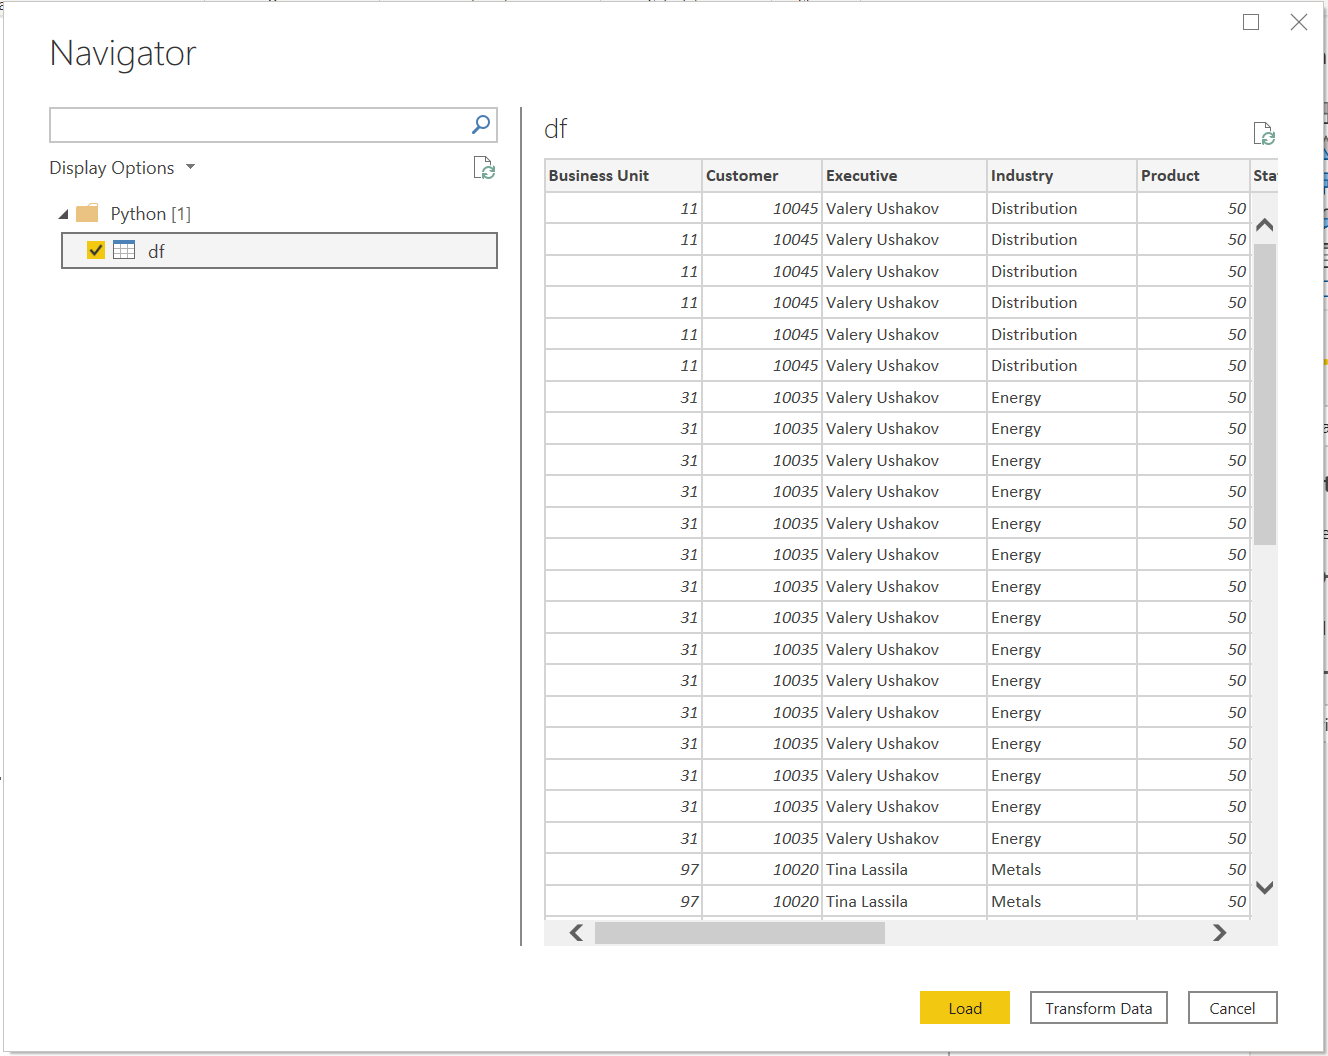Refresh the df preview using top-right icon

coord(1264,134)
